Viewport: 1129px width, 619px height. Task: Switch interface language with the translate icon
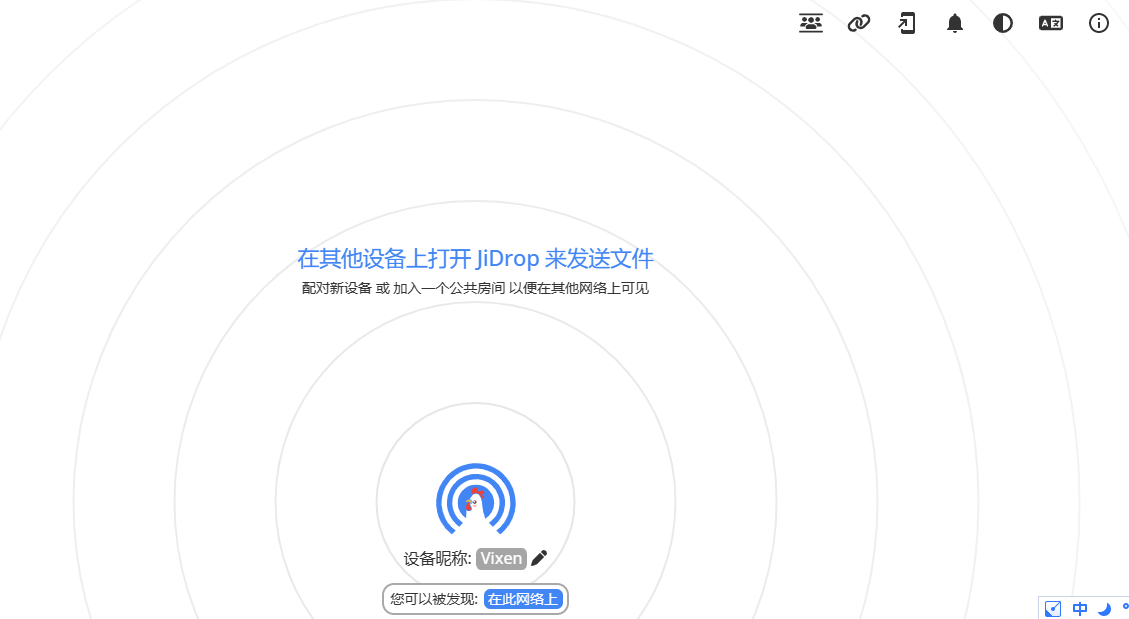(x=1050, y=23)
